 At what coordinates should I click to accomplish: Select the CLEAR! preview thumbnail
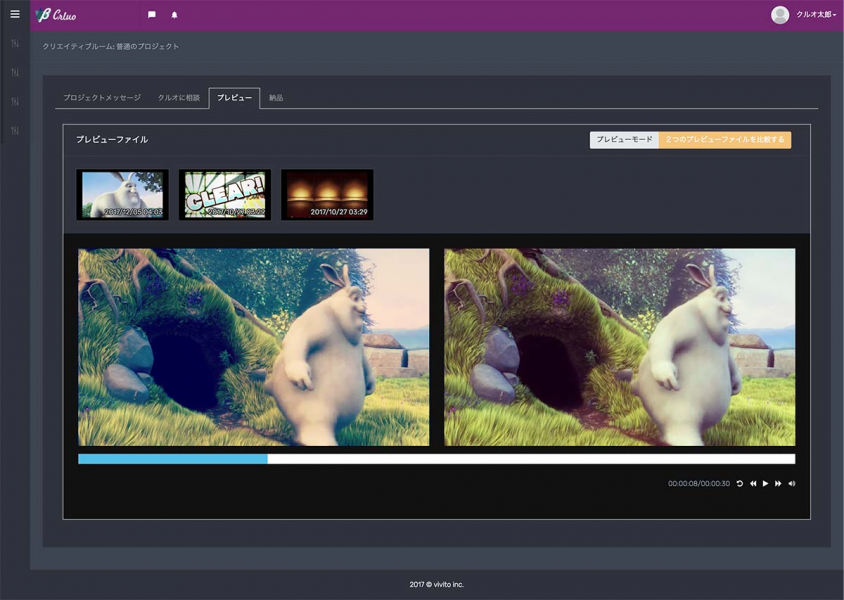coord(225,195)
